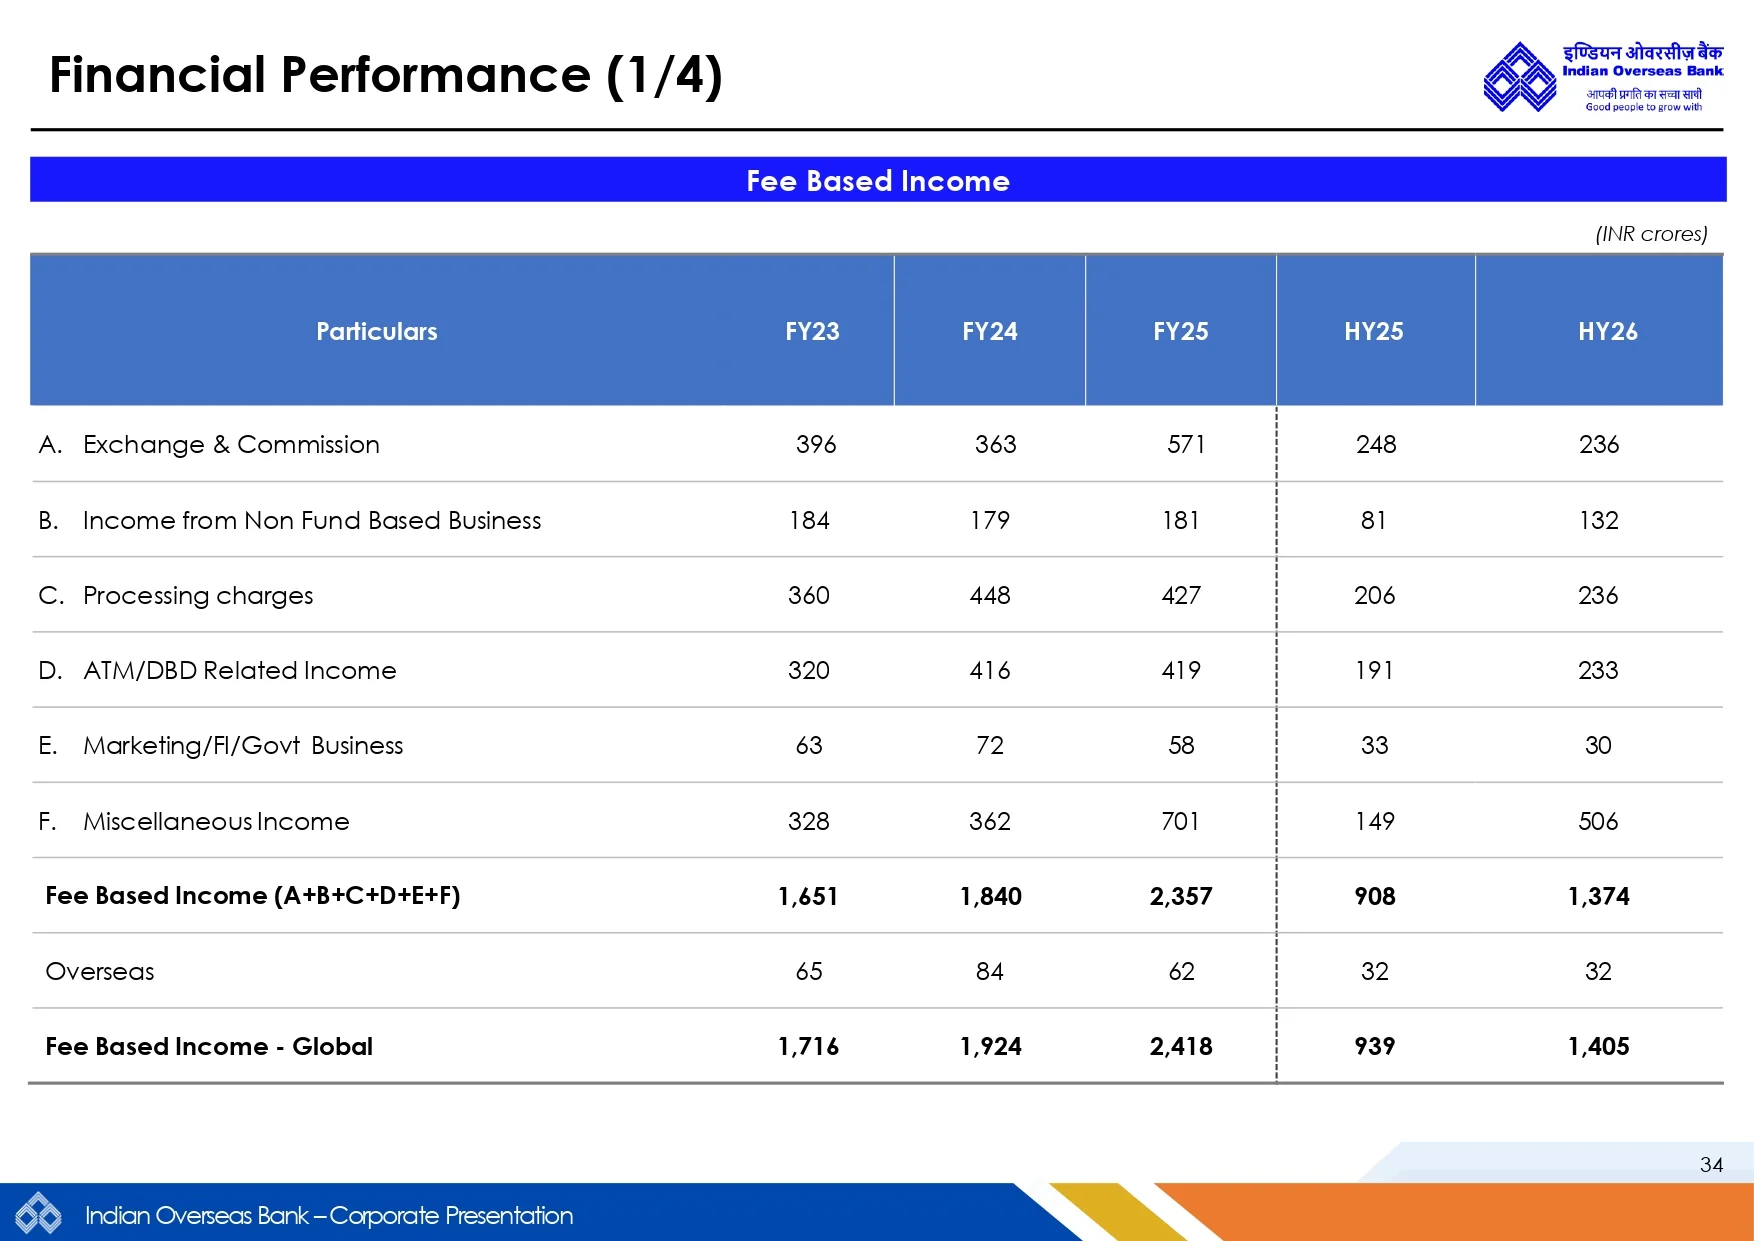The width and height of the screenshot is (1754, 1241).
Task: Select the HY25 column header
Action: [x=1373, y=331]
